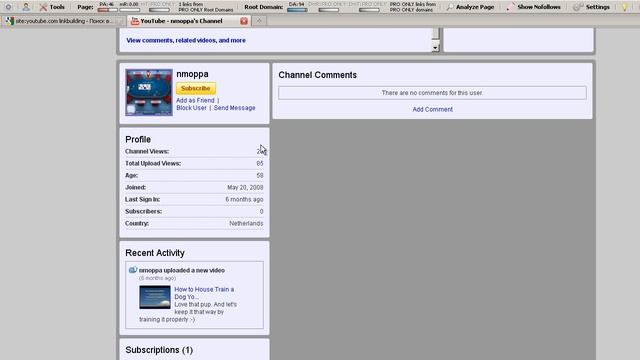Click the nmoppa channel name heading
The width and height of the screenshot is (640, 360).
[192, 74]
